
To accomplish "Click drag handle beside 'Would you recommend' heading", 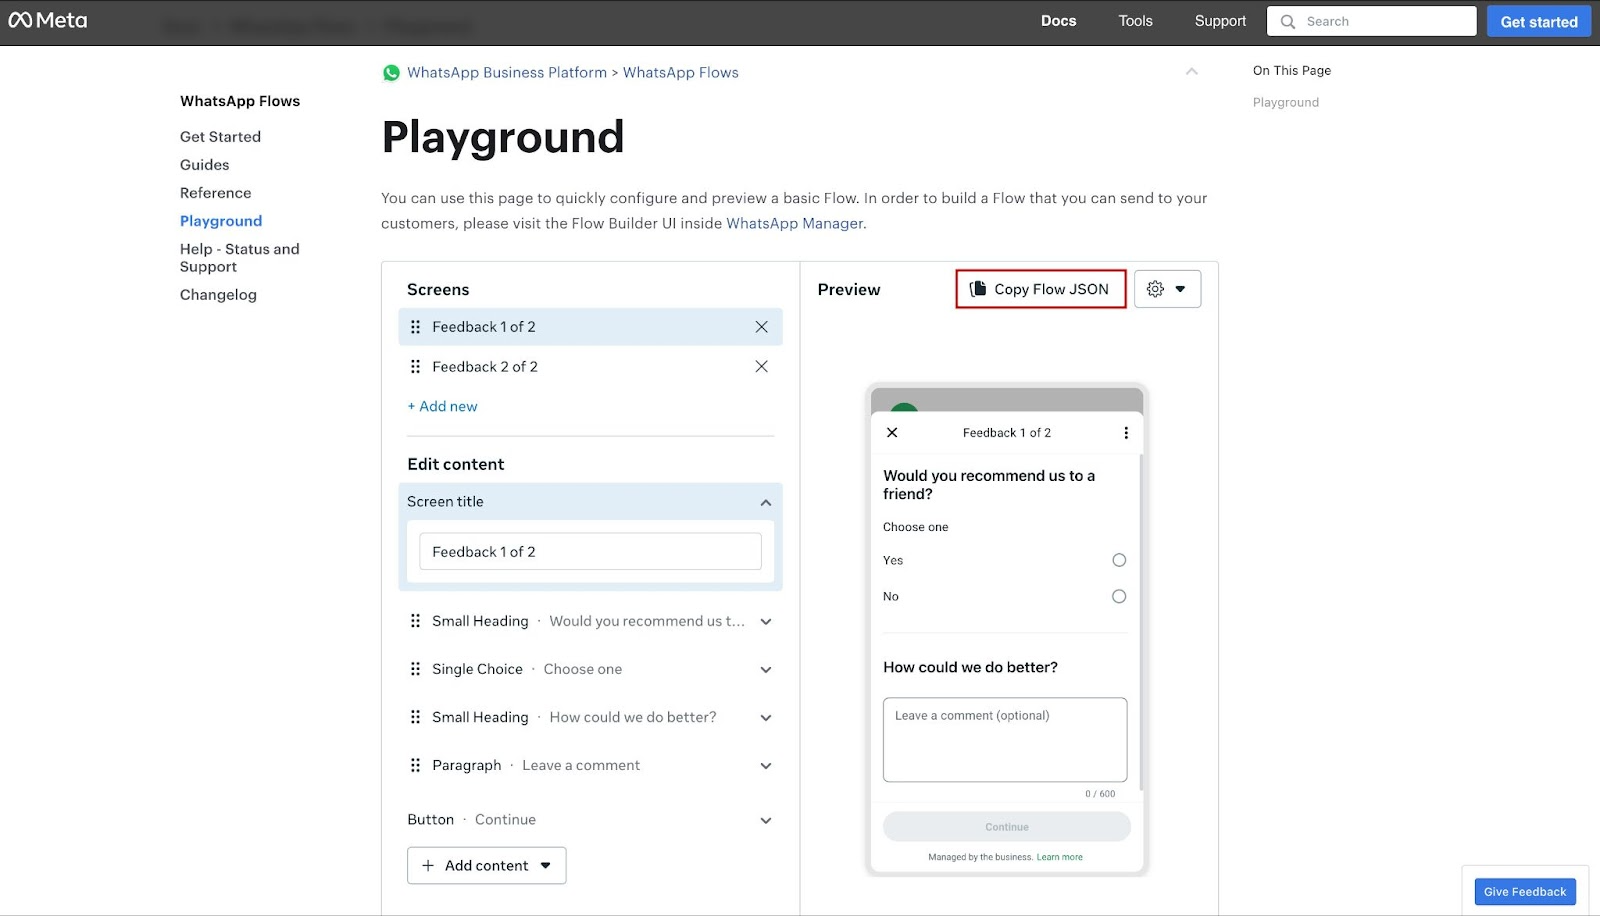I will coord(415,621).
